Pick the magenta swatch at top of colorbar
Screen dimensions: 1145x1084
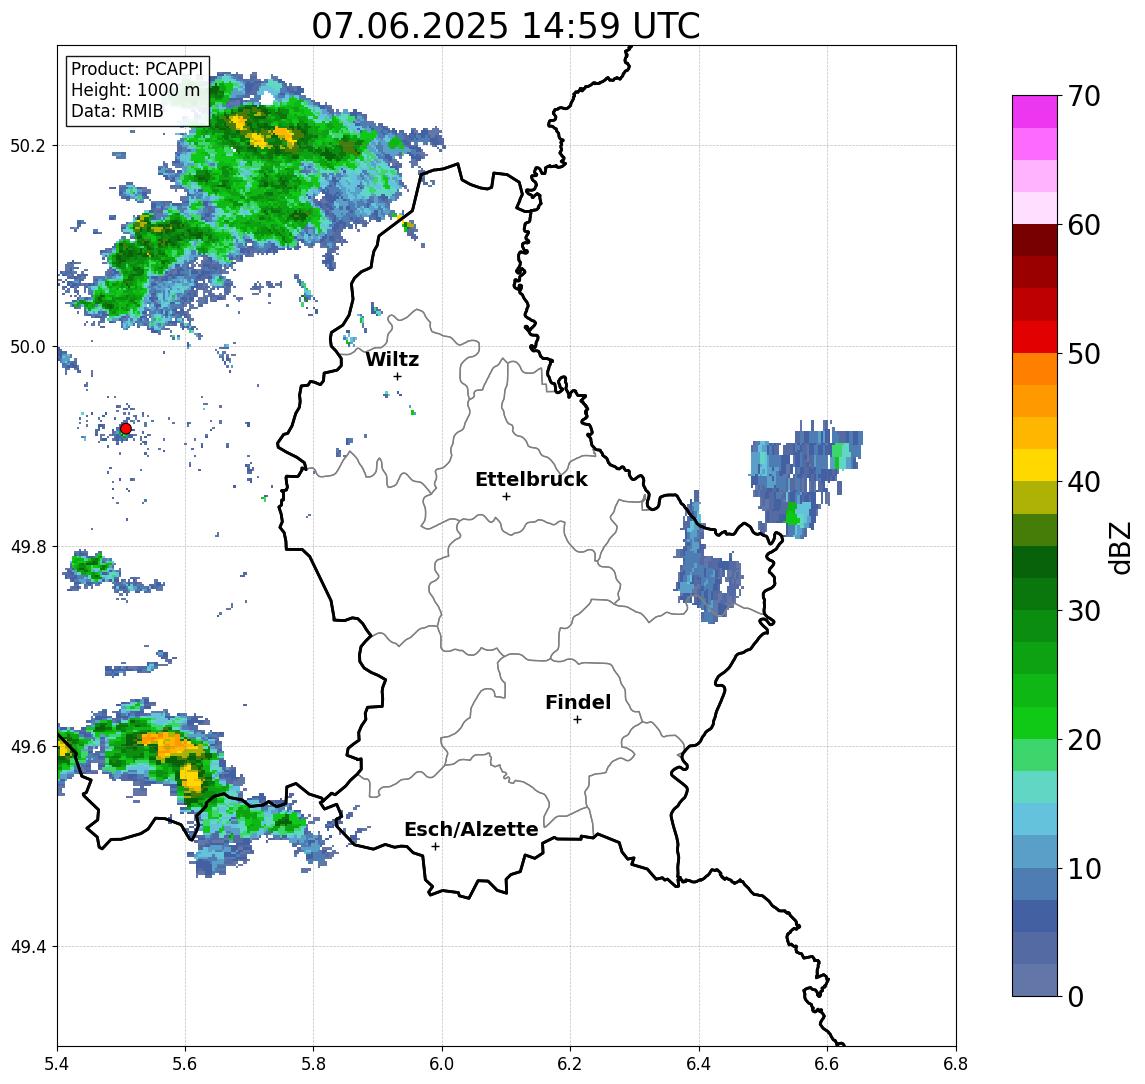tap(1035, 112)
